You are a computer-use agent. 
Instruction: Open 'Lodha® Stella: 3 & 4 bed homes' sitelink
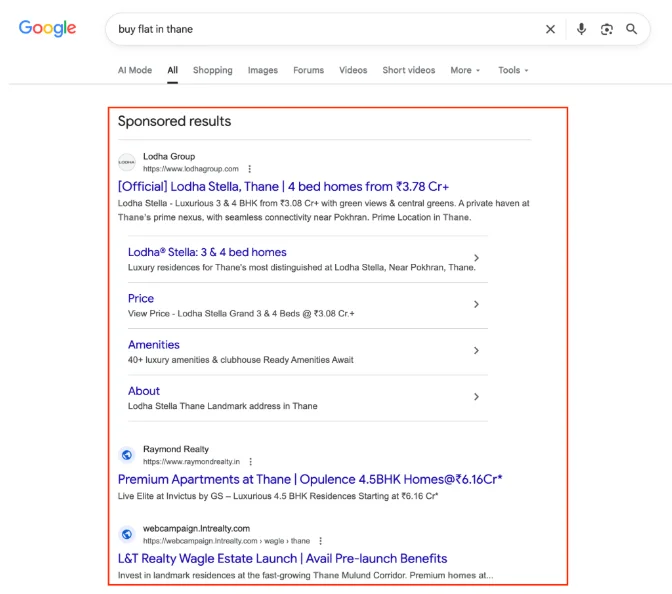207,252
